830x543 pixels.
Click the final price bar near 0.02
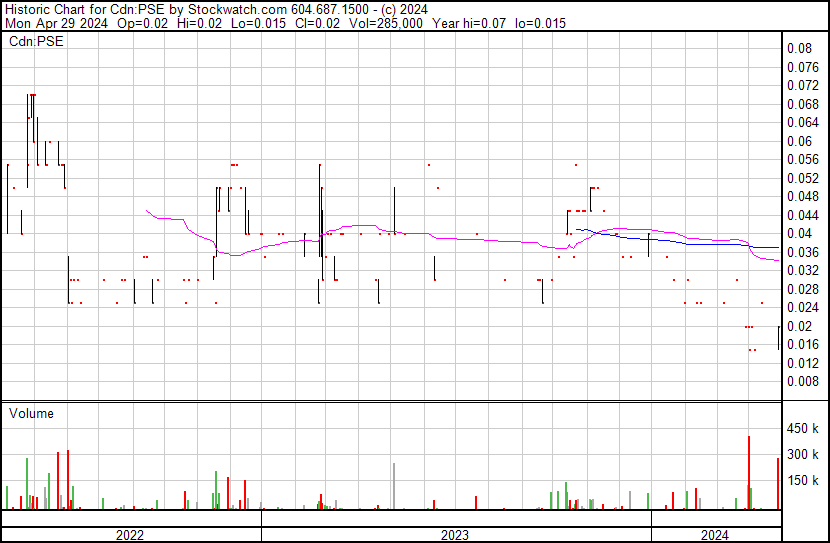(x=778, y=338)
